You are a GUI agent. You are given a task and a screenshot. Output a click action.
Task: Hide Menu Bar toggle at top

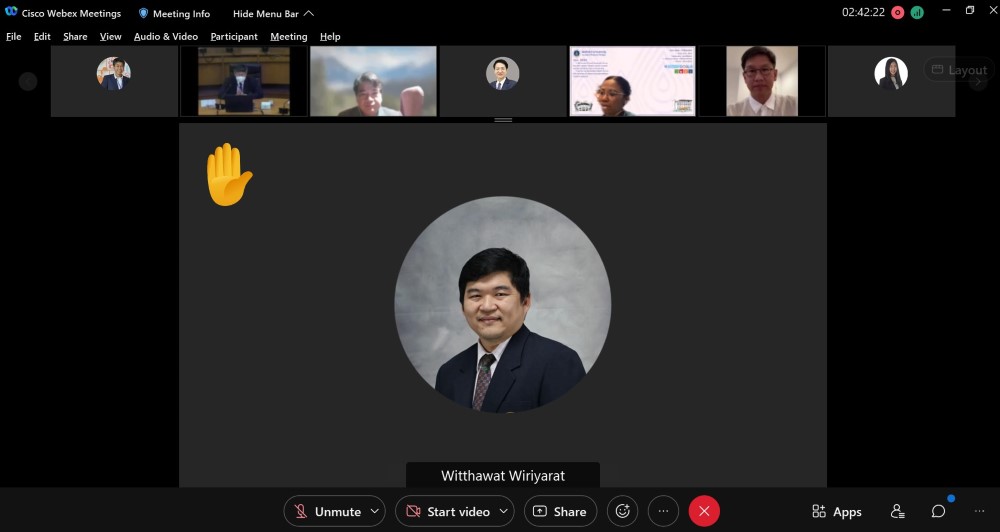click(273, 14)
